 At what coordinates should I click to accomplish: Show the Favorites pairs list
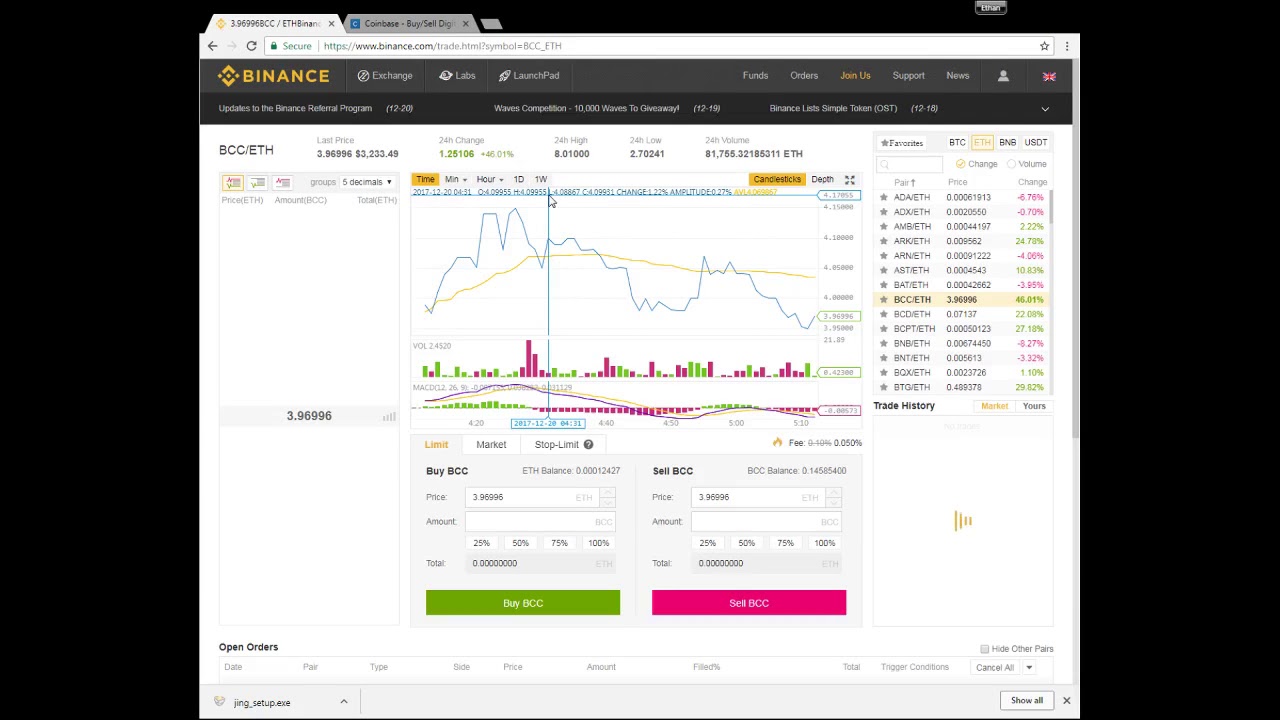902,143
